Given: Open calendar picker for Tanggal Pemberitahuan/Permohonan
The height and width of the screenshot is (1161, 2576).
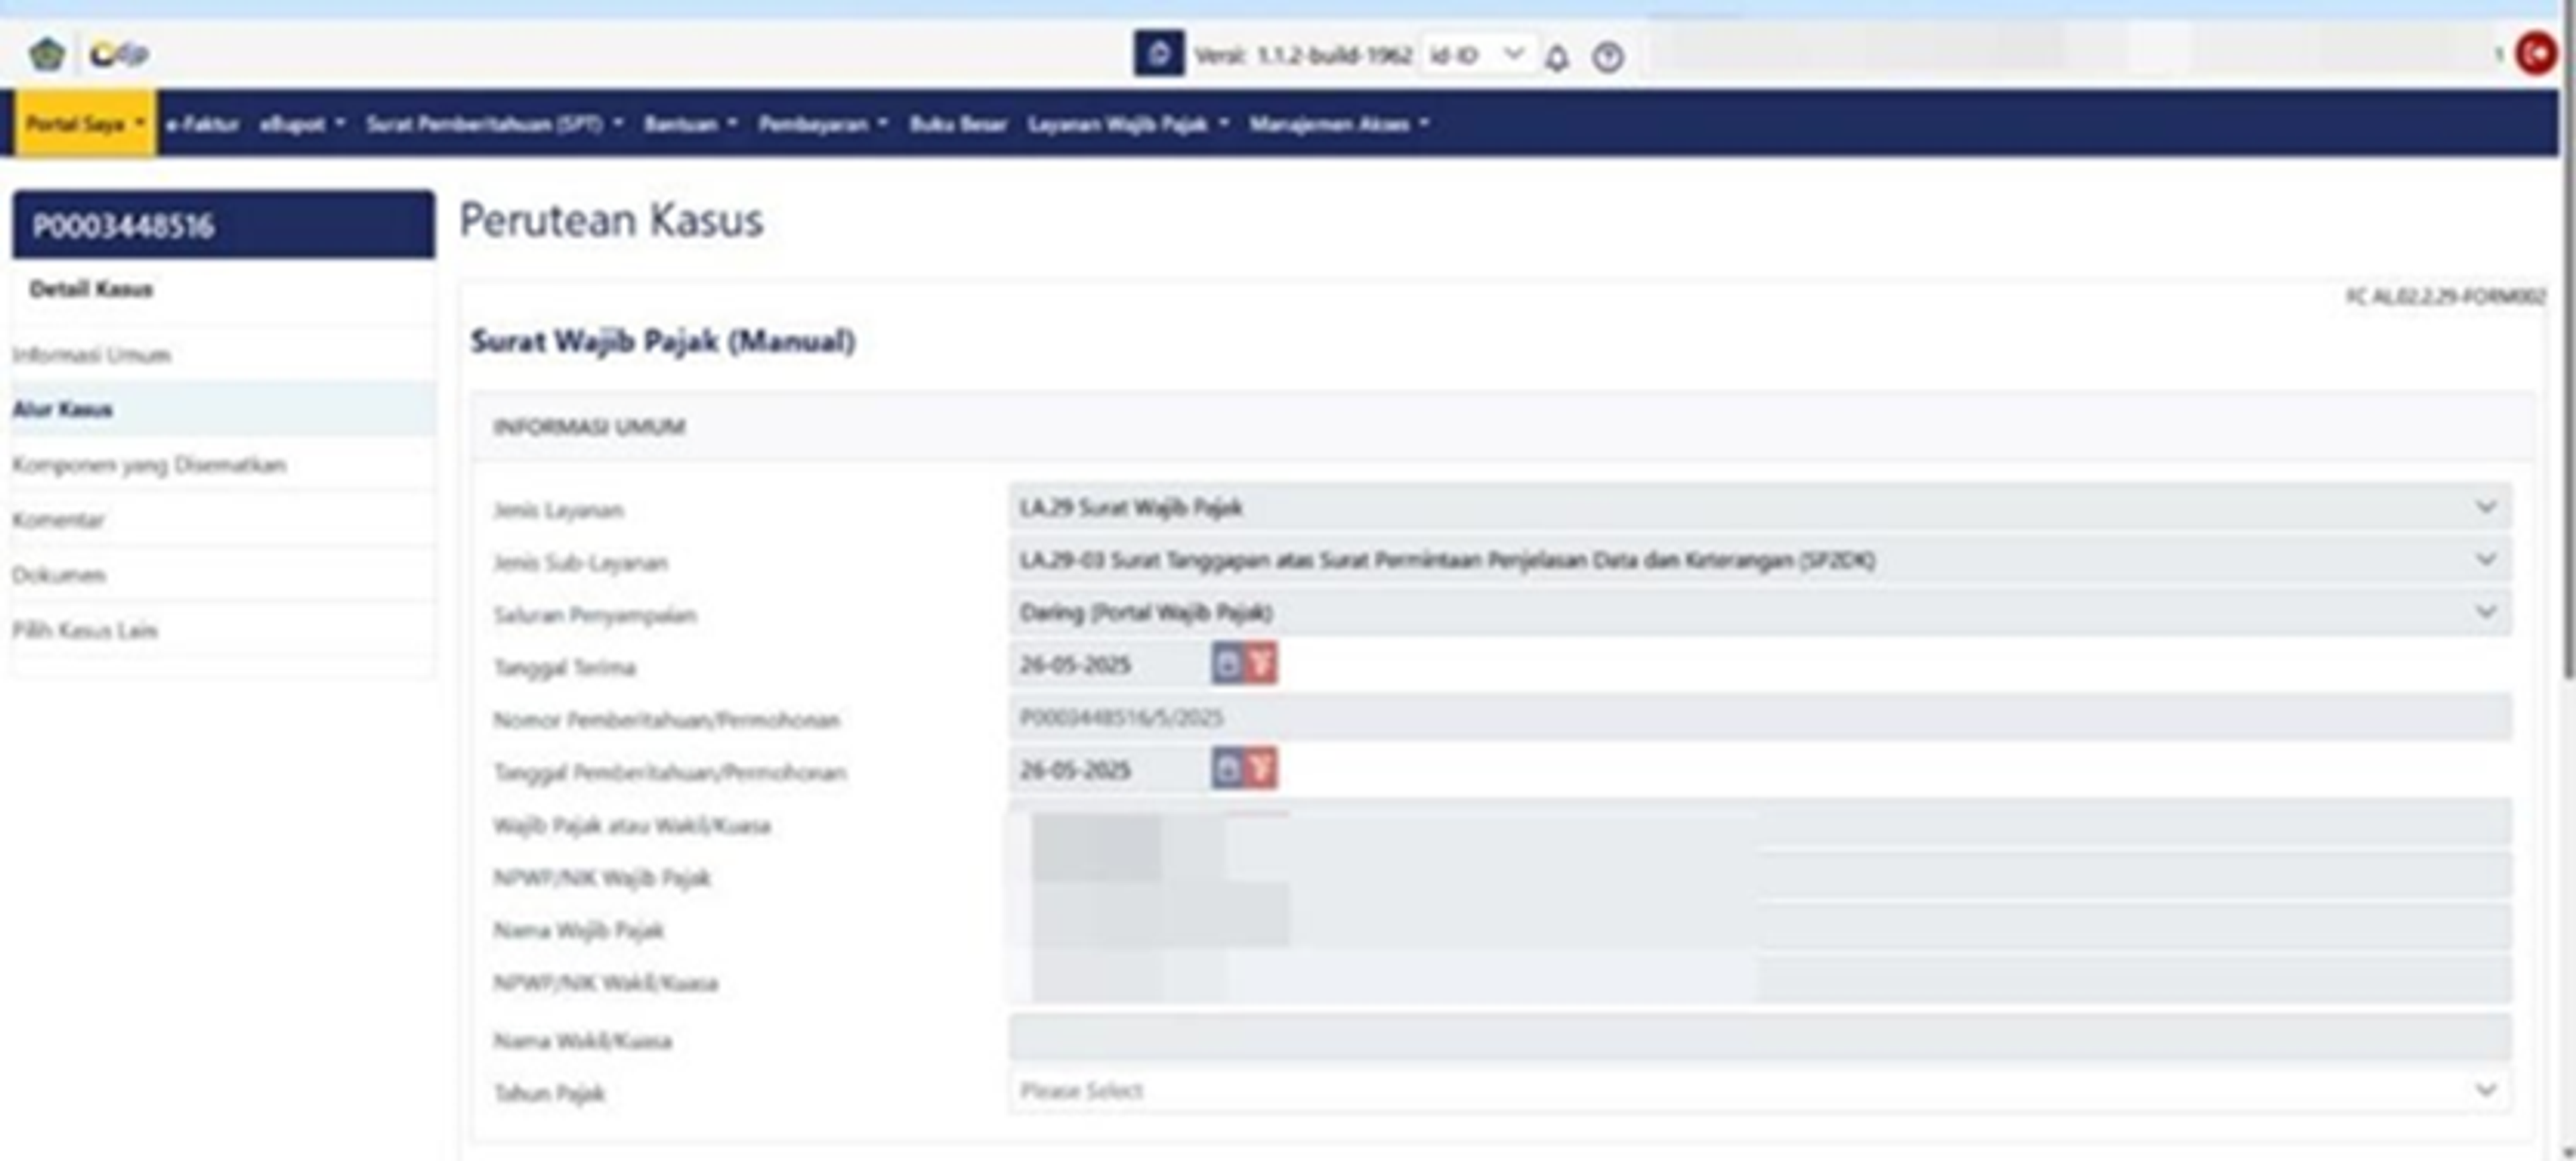Looking at the screenshot, I should tap(1227, 769).
